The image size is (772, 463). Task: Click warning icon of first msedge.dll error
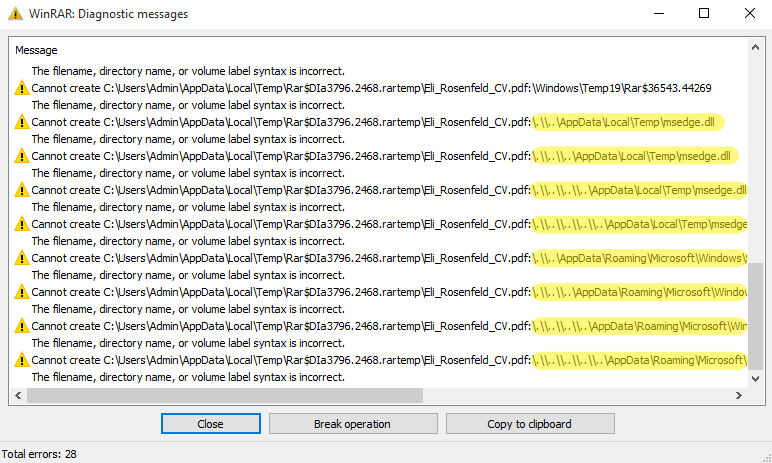(21, 122)
